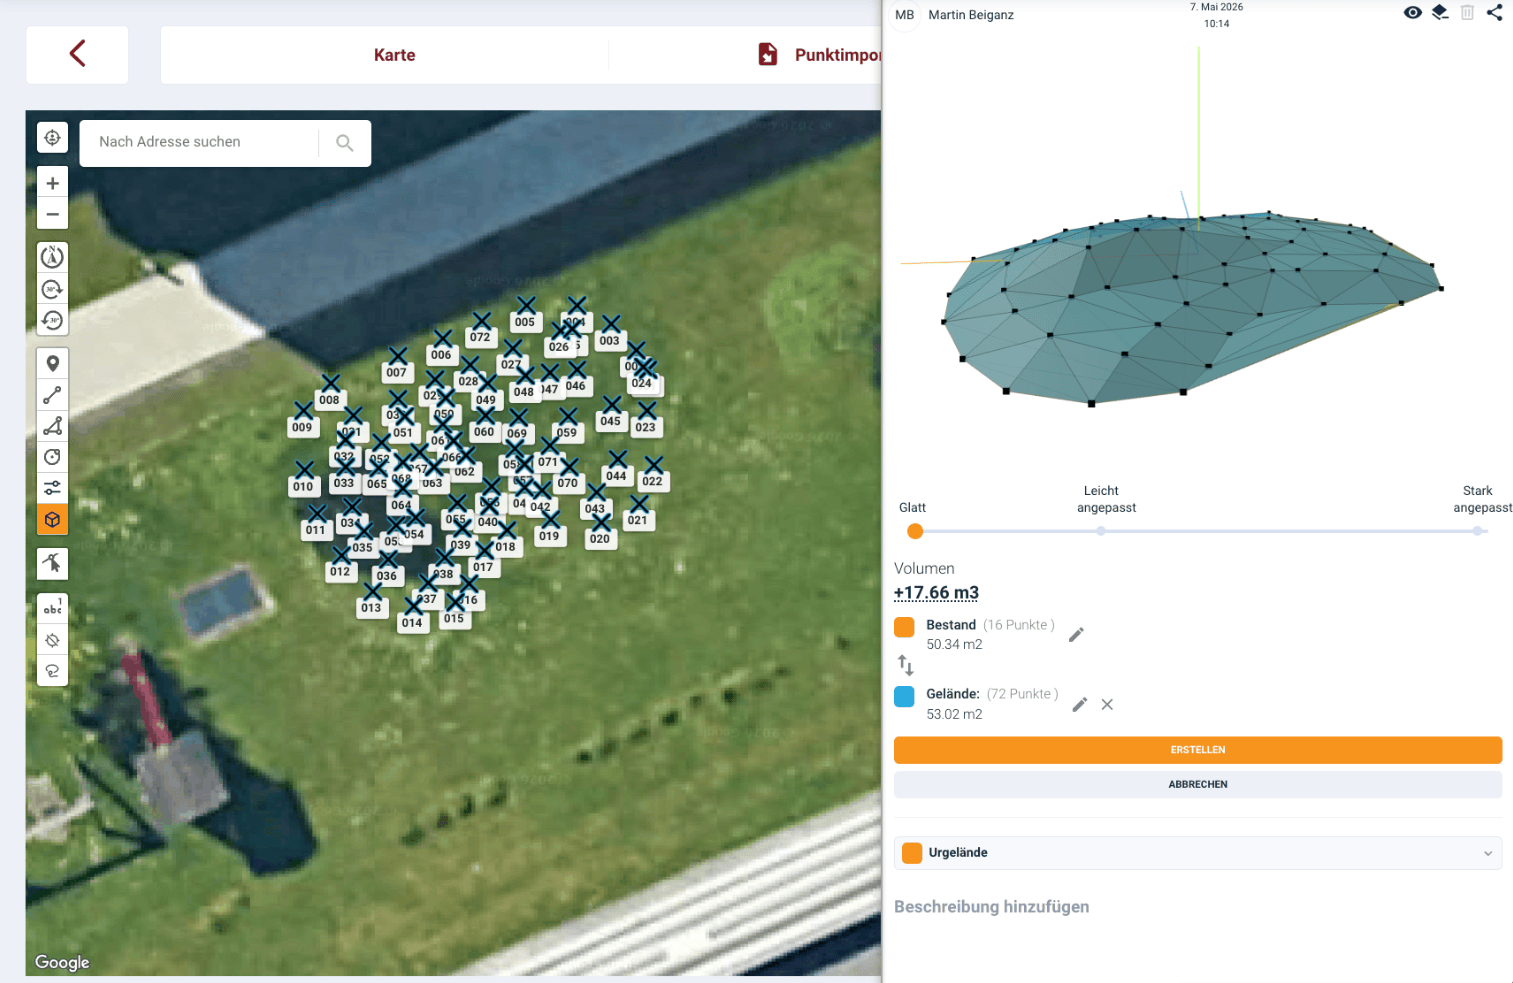Zoom in on the map

click(52, 183)
